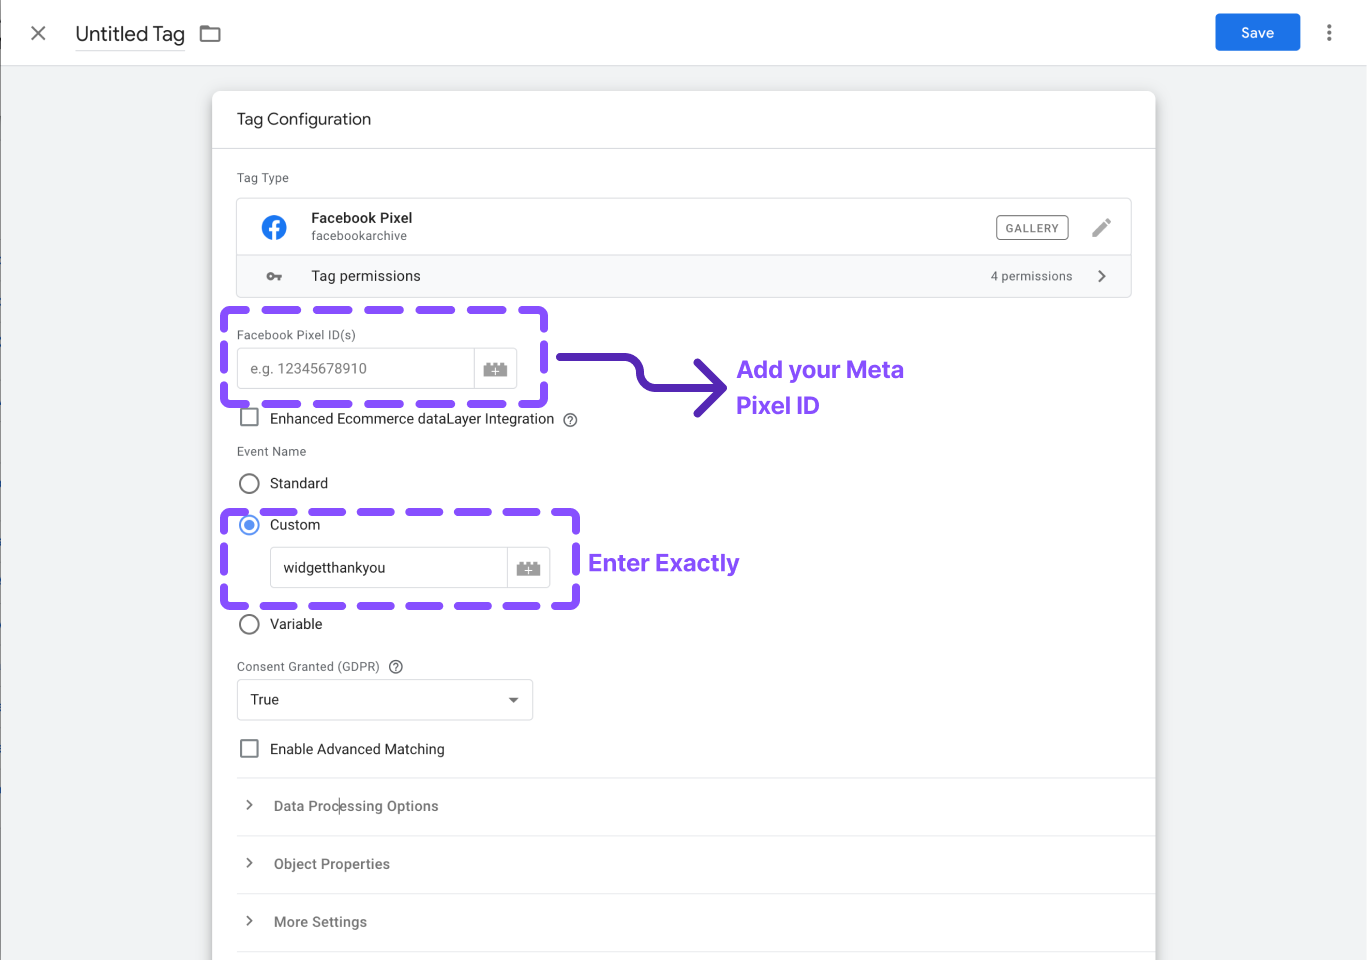Expand the Object Properties section

click(331, 864)
